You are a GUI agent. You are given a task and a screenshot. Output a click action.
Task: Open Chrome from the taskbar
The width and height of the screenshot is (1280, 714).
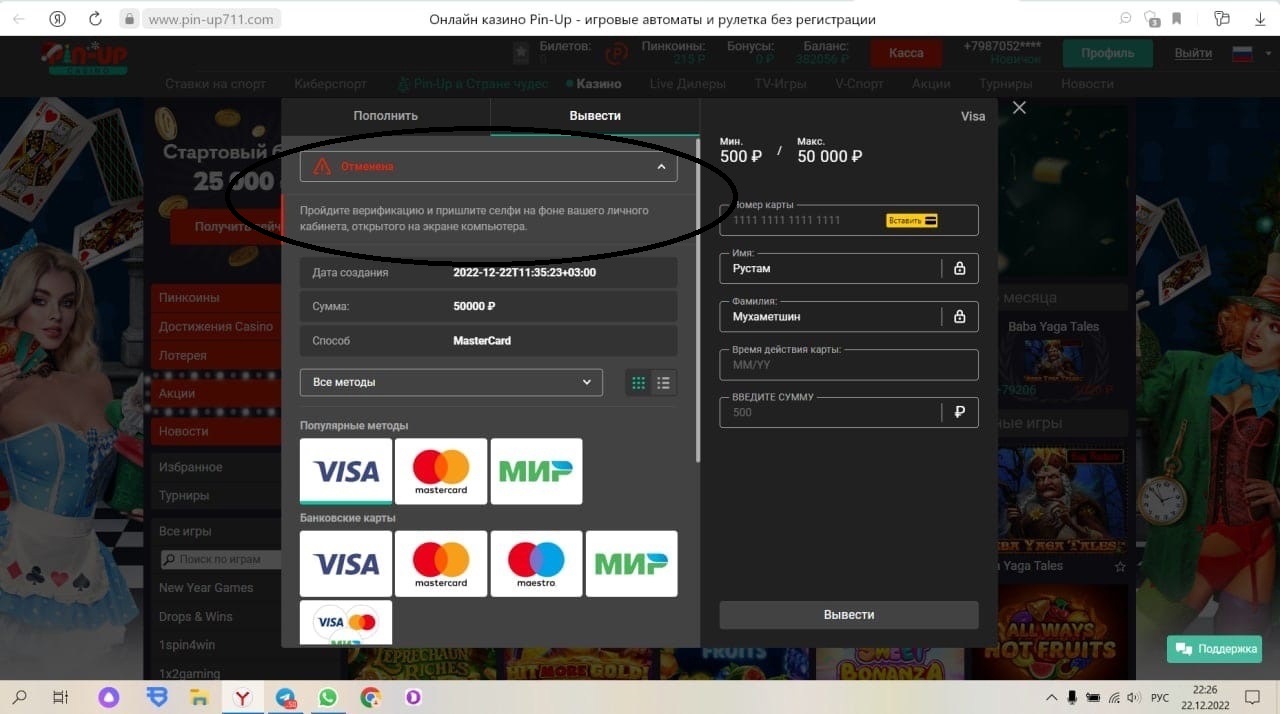point(371,698)
